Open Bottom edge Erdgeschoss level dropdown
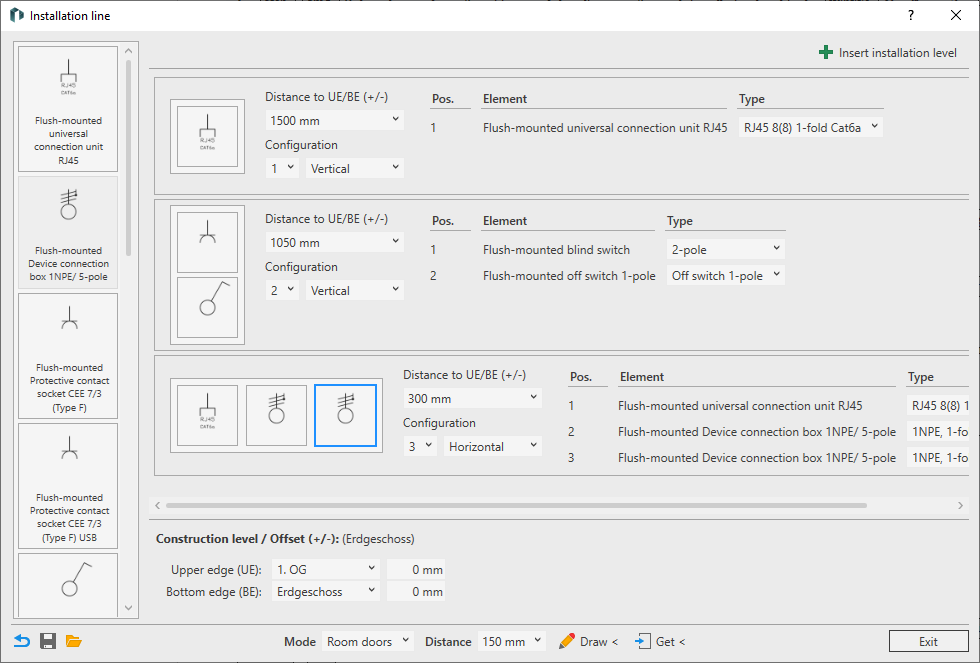 pyautogui.click(x=326, y=591)
